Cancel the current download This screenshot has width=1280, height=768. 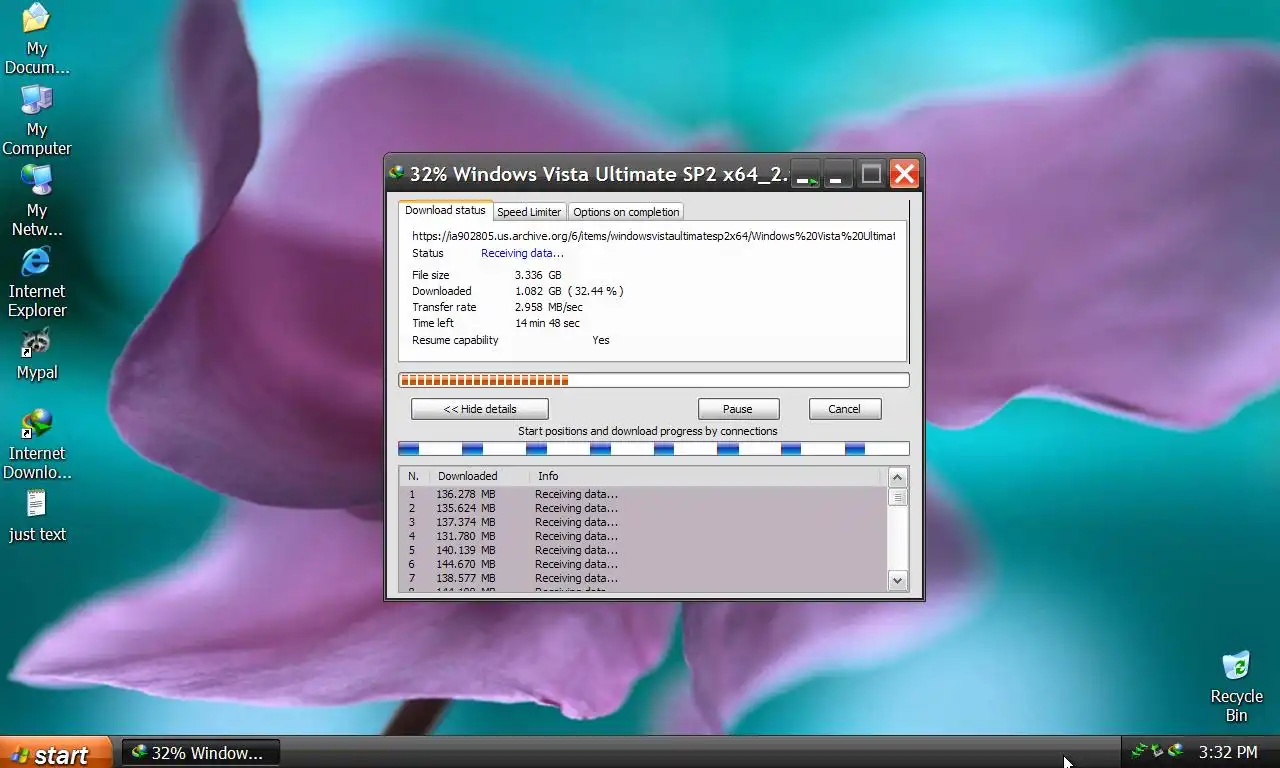coord(844,409)
